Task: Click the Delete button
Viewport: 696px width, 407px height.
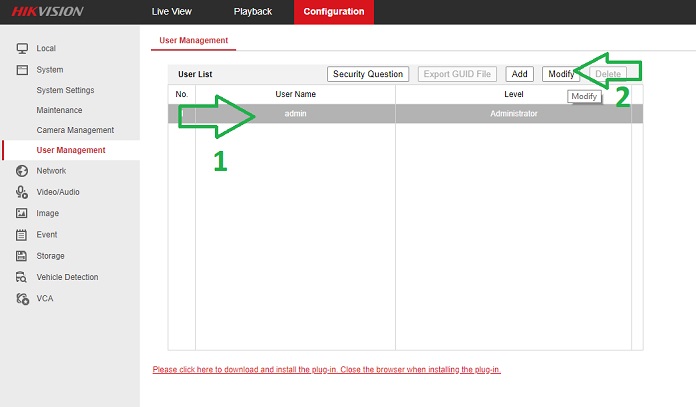Action: pos(608,74)
